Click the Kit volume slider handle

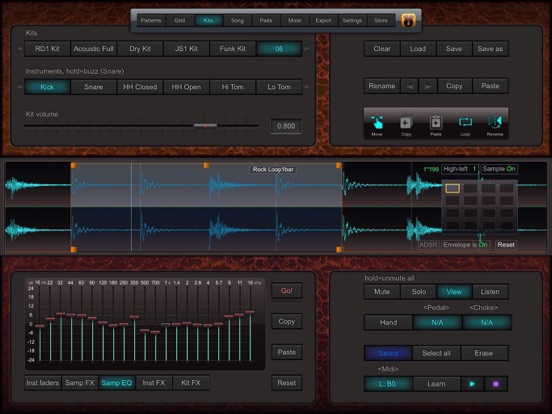pos(205,126)
